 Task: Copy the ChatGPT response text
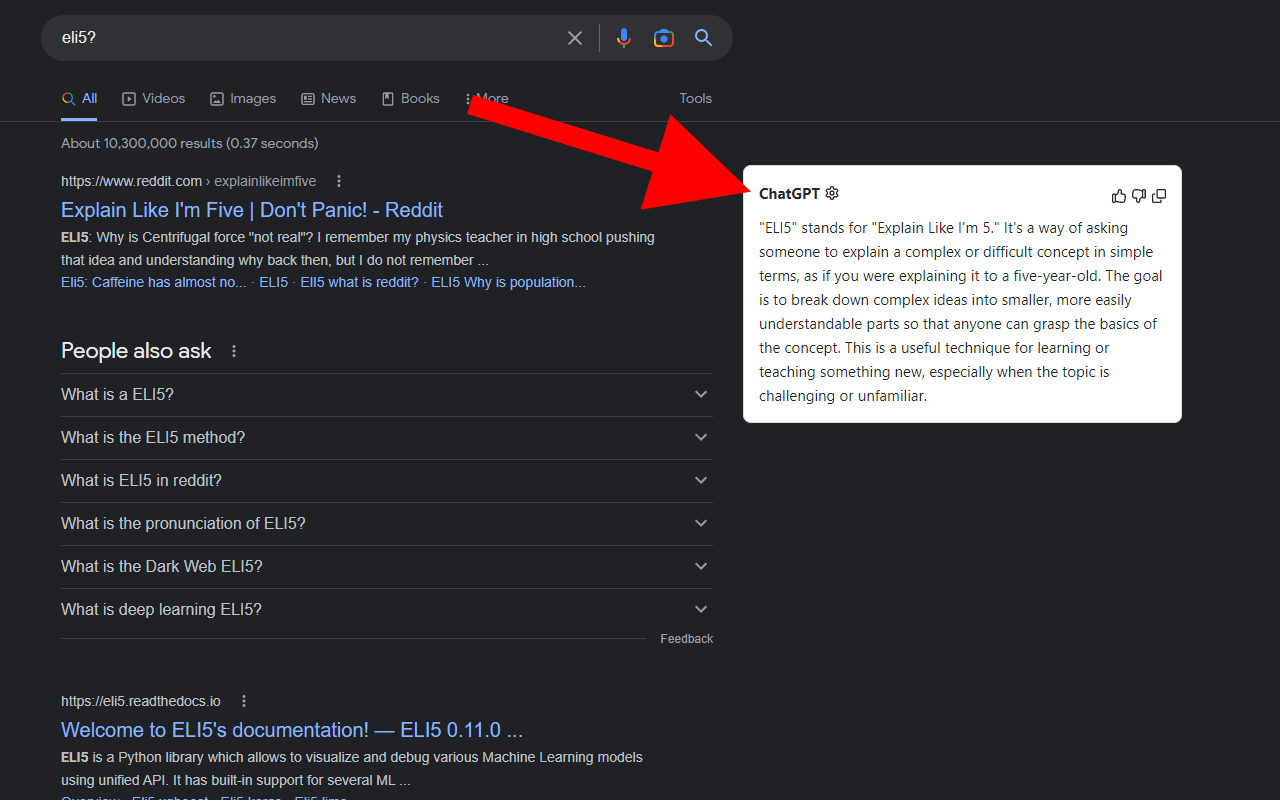tap(1159, 196)
